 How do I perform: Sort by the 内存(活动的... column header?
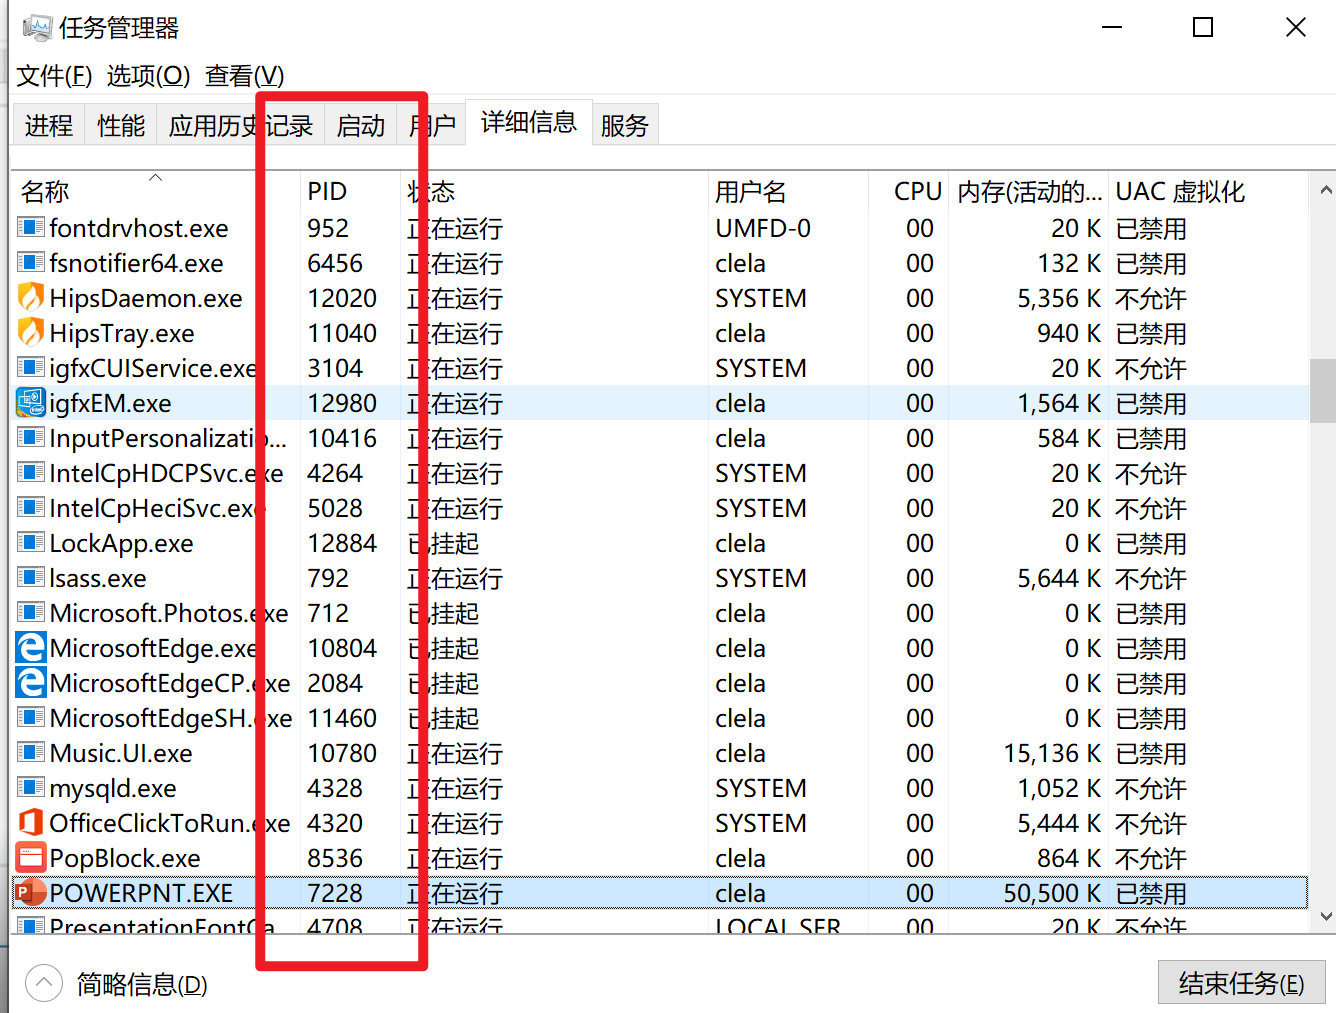[x=1029, y=191]
